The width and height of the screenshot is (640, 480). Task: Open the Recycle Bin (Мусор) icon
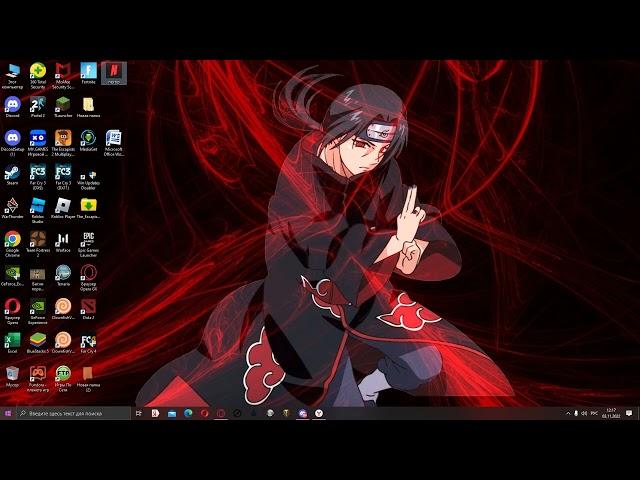[x=12, y=376]
